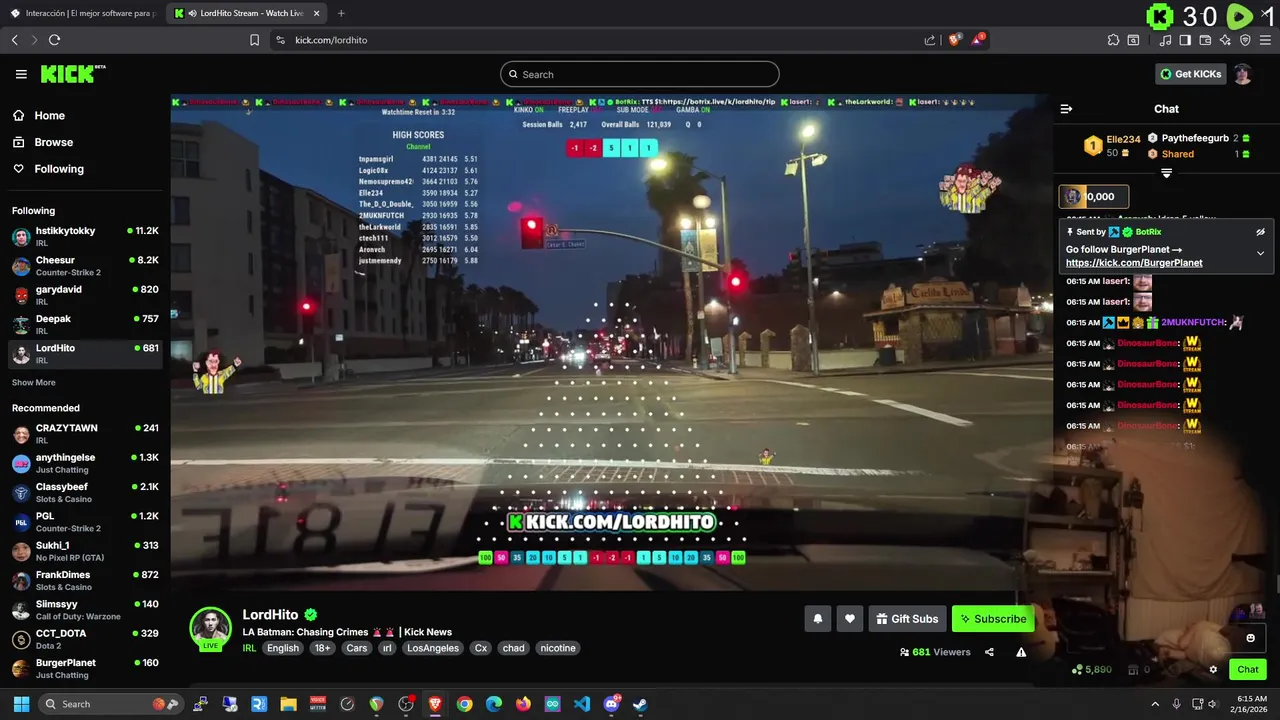Open Discord from the taskbar
Viewport: 1280px width, 720px height.
pos(611,704)
